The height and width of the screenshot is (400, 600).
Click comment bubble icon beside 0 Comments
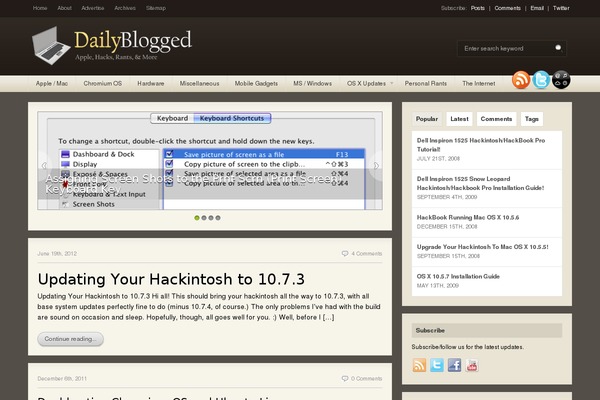(x=345, y=378)
